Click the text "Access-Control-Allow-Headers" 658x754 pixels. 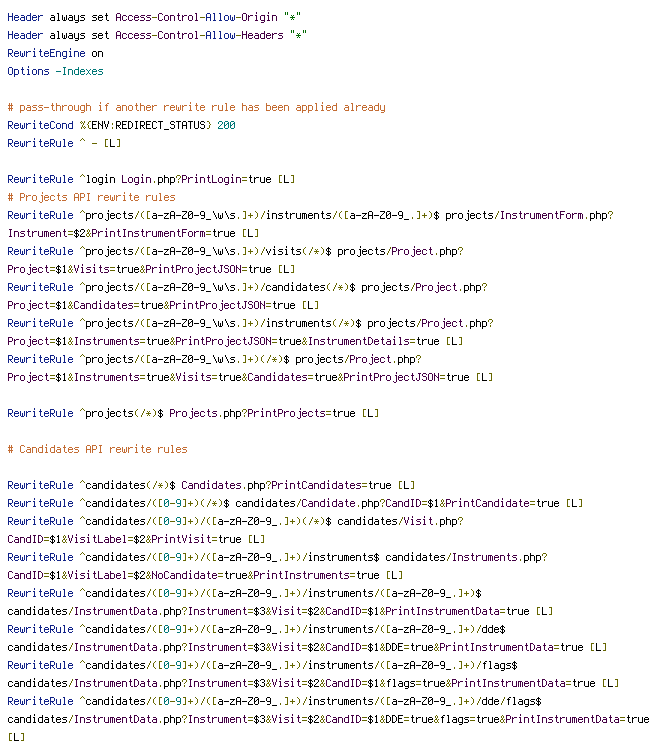pyautogui.click(x=199, y=36)
